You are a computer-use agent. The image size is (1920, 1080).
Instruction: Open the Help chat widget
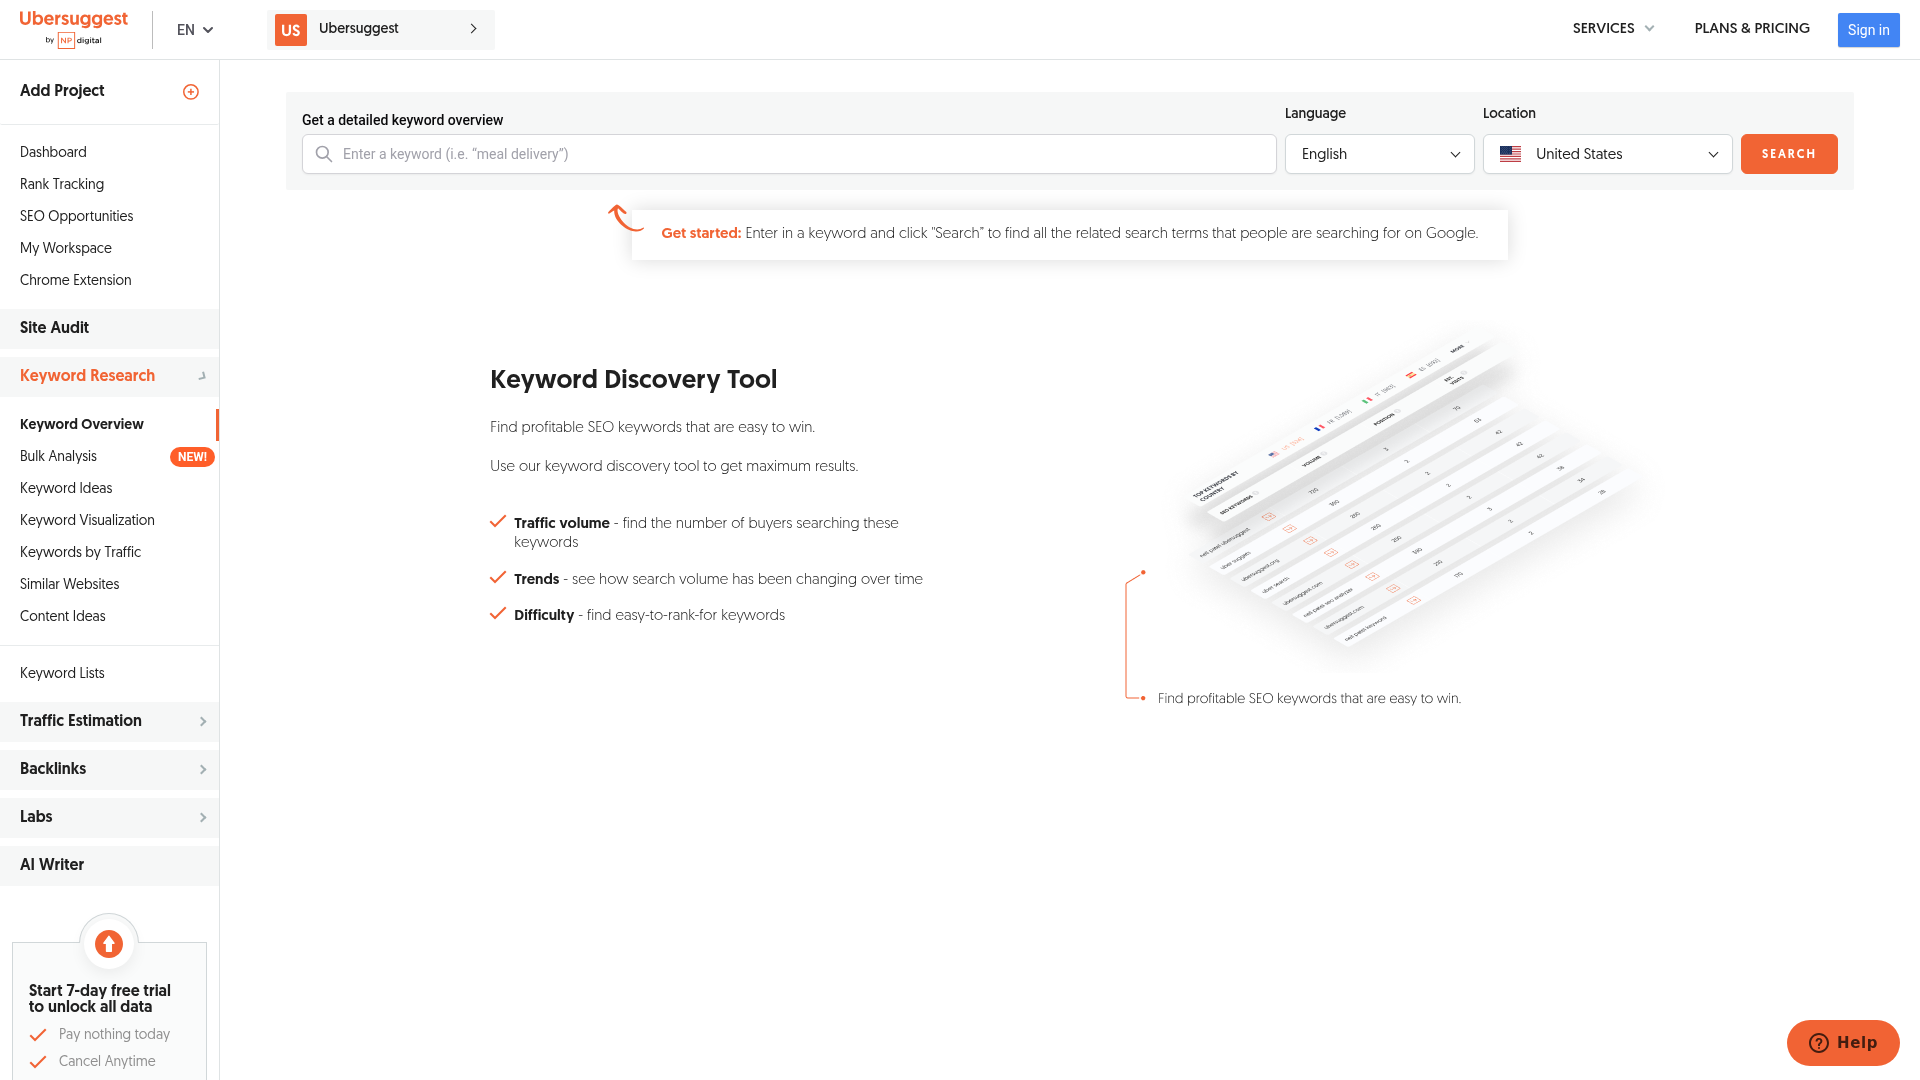pyautogui.click(x=1843, y=1043)
